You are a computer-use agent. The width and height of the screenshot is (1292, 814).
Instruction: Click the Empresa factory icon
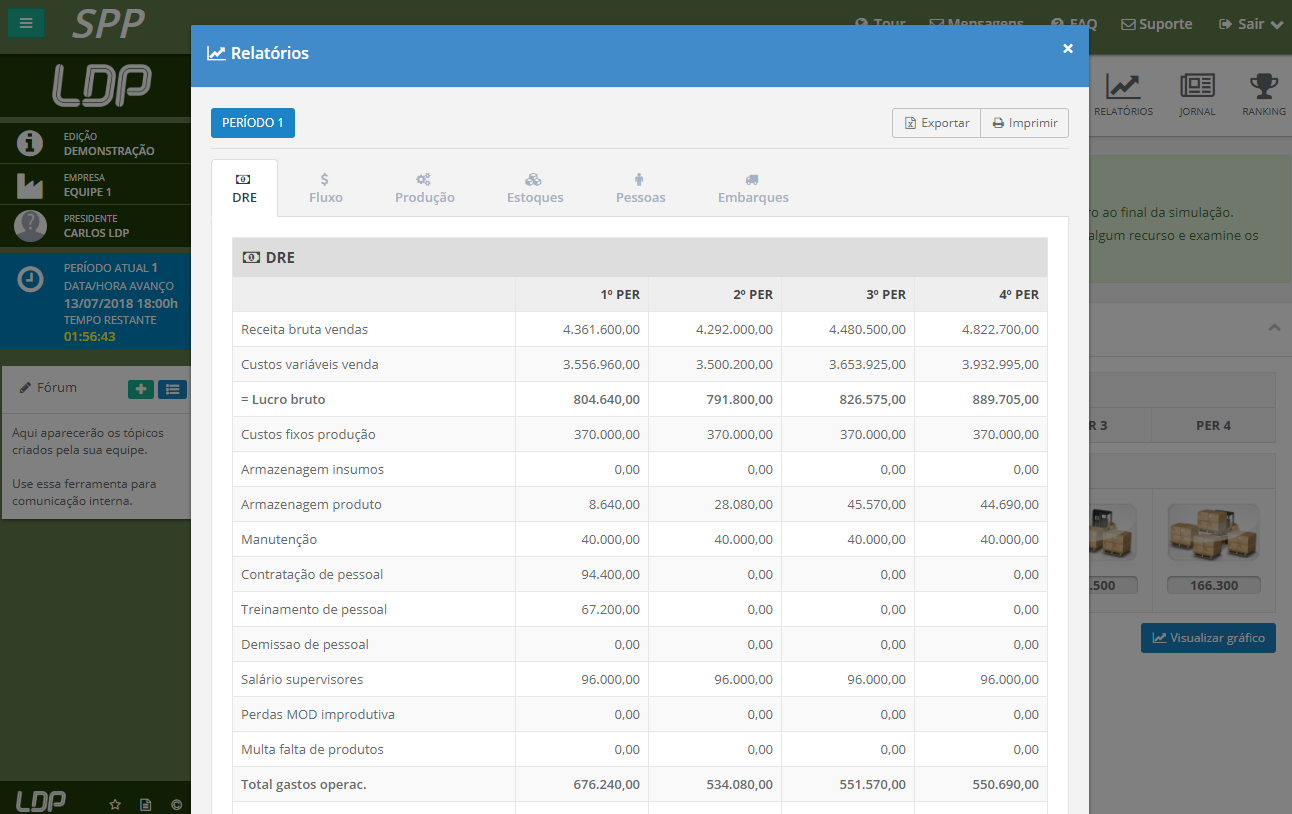(30, 185)
